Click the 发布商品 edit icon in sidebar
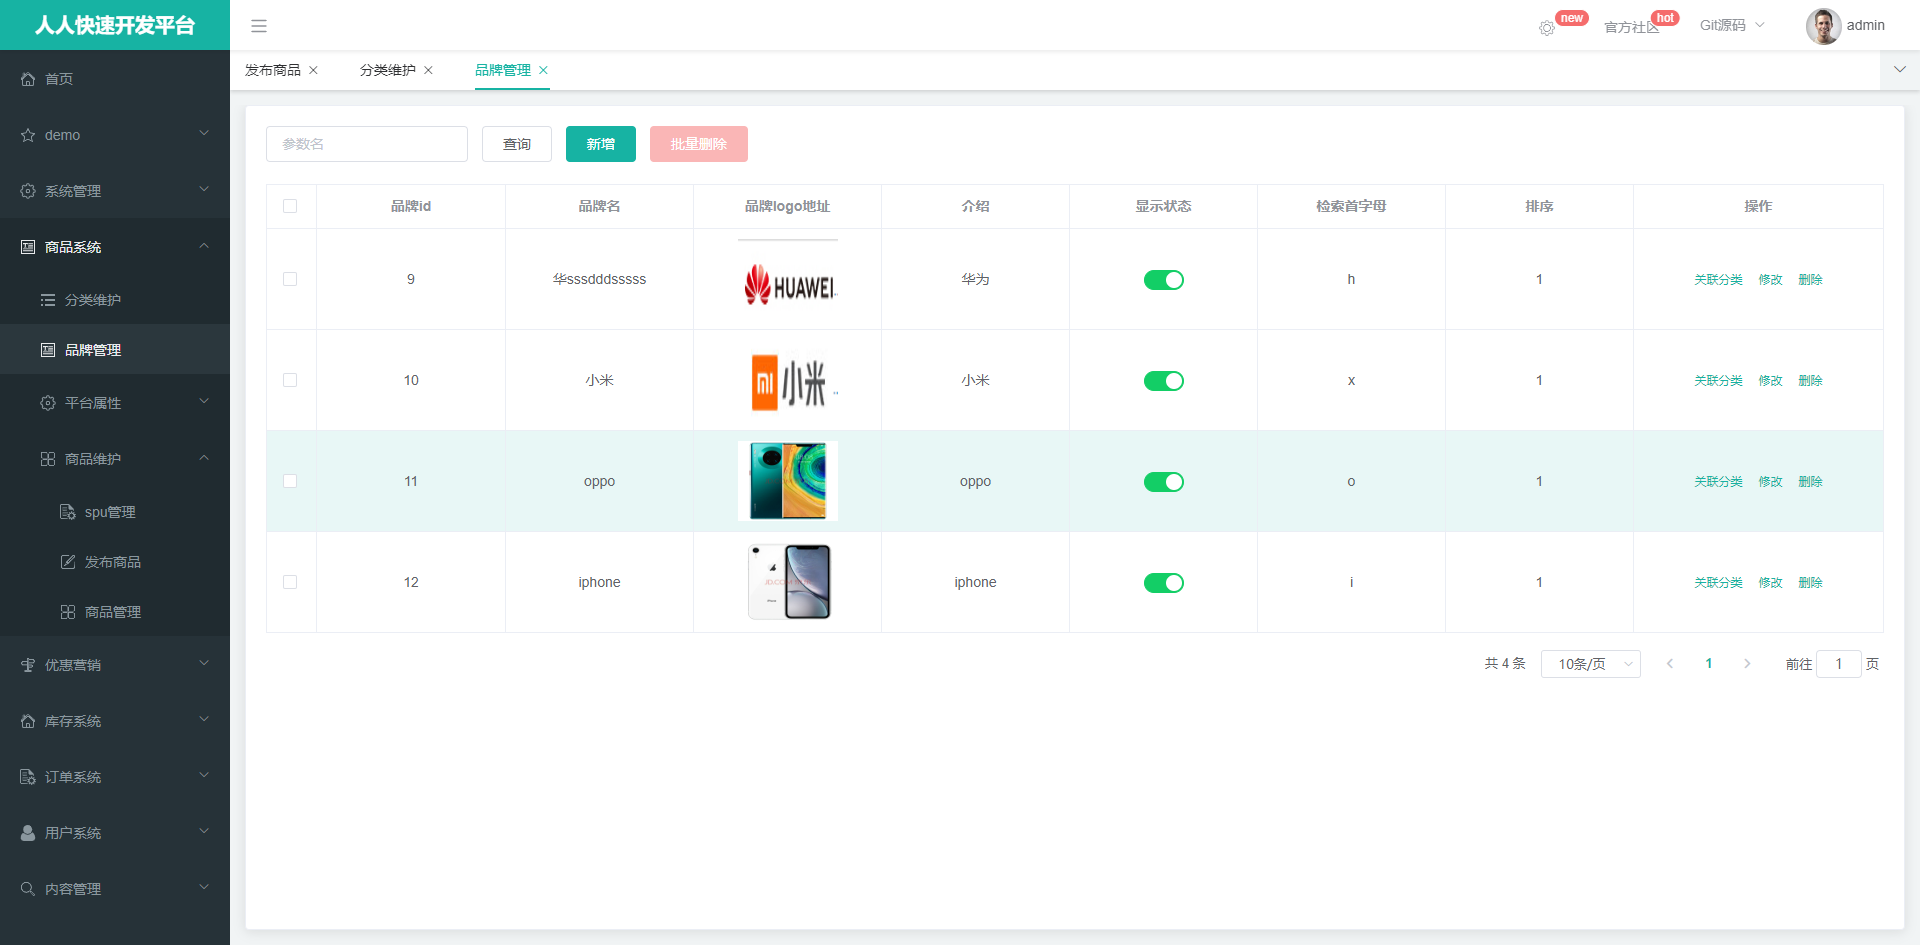The height and width of the screenshot is (945, 1920). click(68, 562)
